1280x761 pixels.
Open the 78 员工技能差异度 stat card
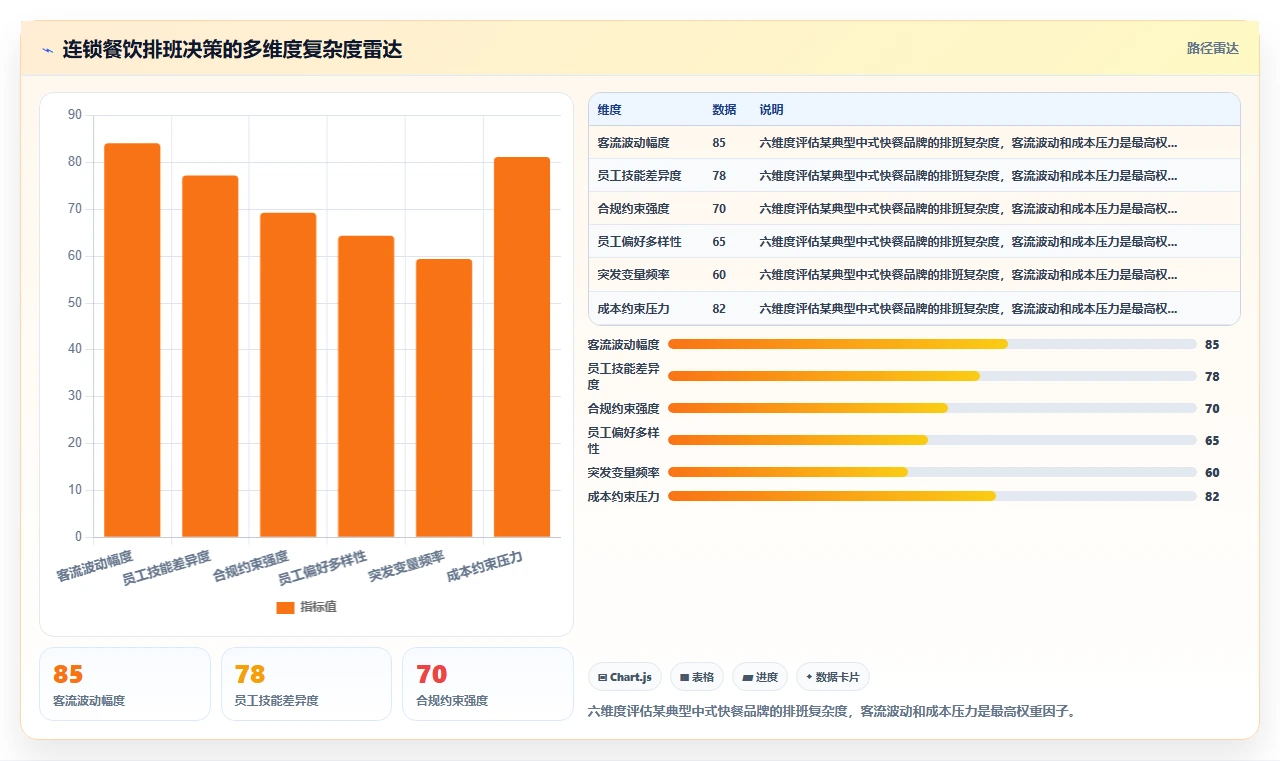click(306, 684)
